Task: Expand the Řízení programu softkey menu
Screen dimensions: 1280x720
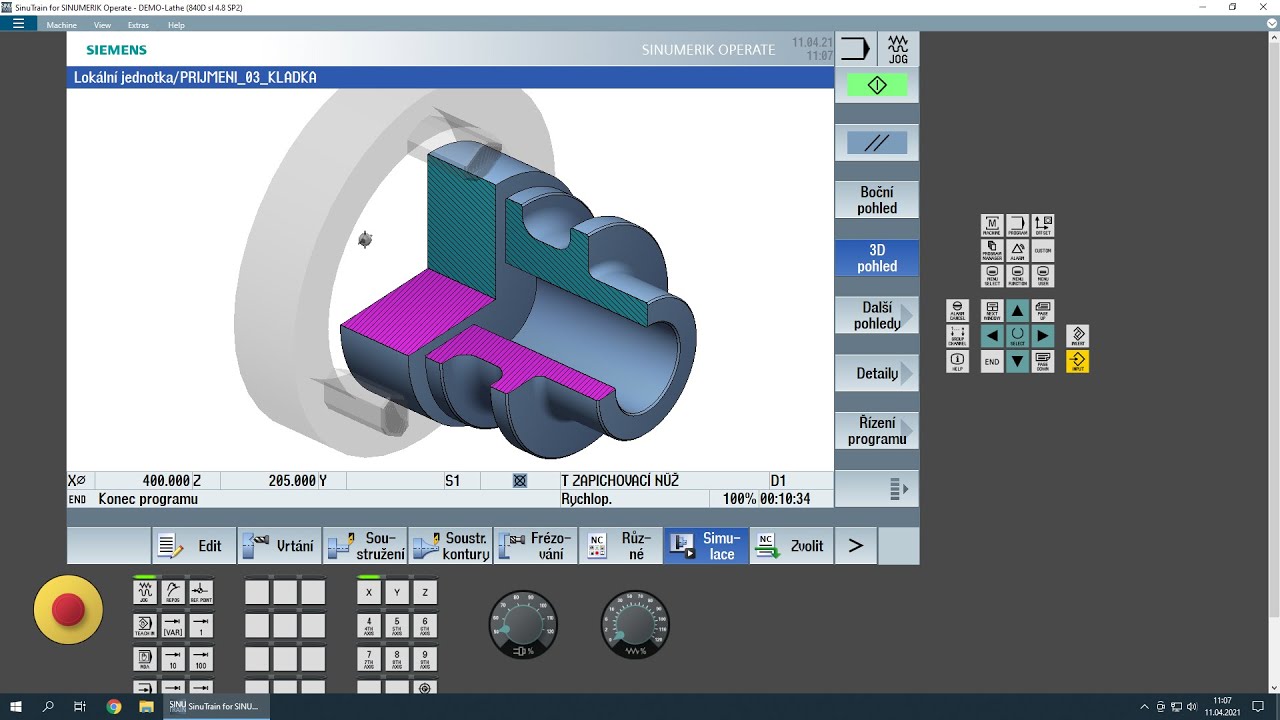Action: 877,431
